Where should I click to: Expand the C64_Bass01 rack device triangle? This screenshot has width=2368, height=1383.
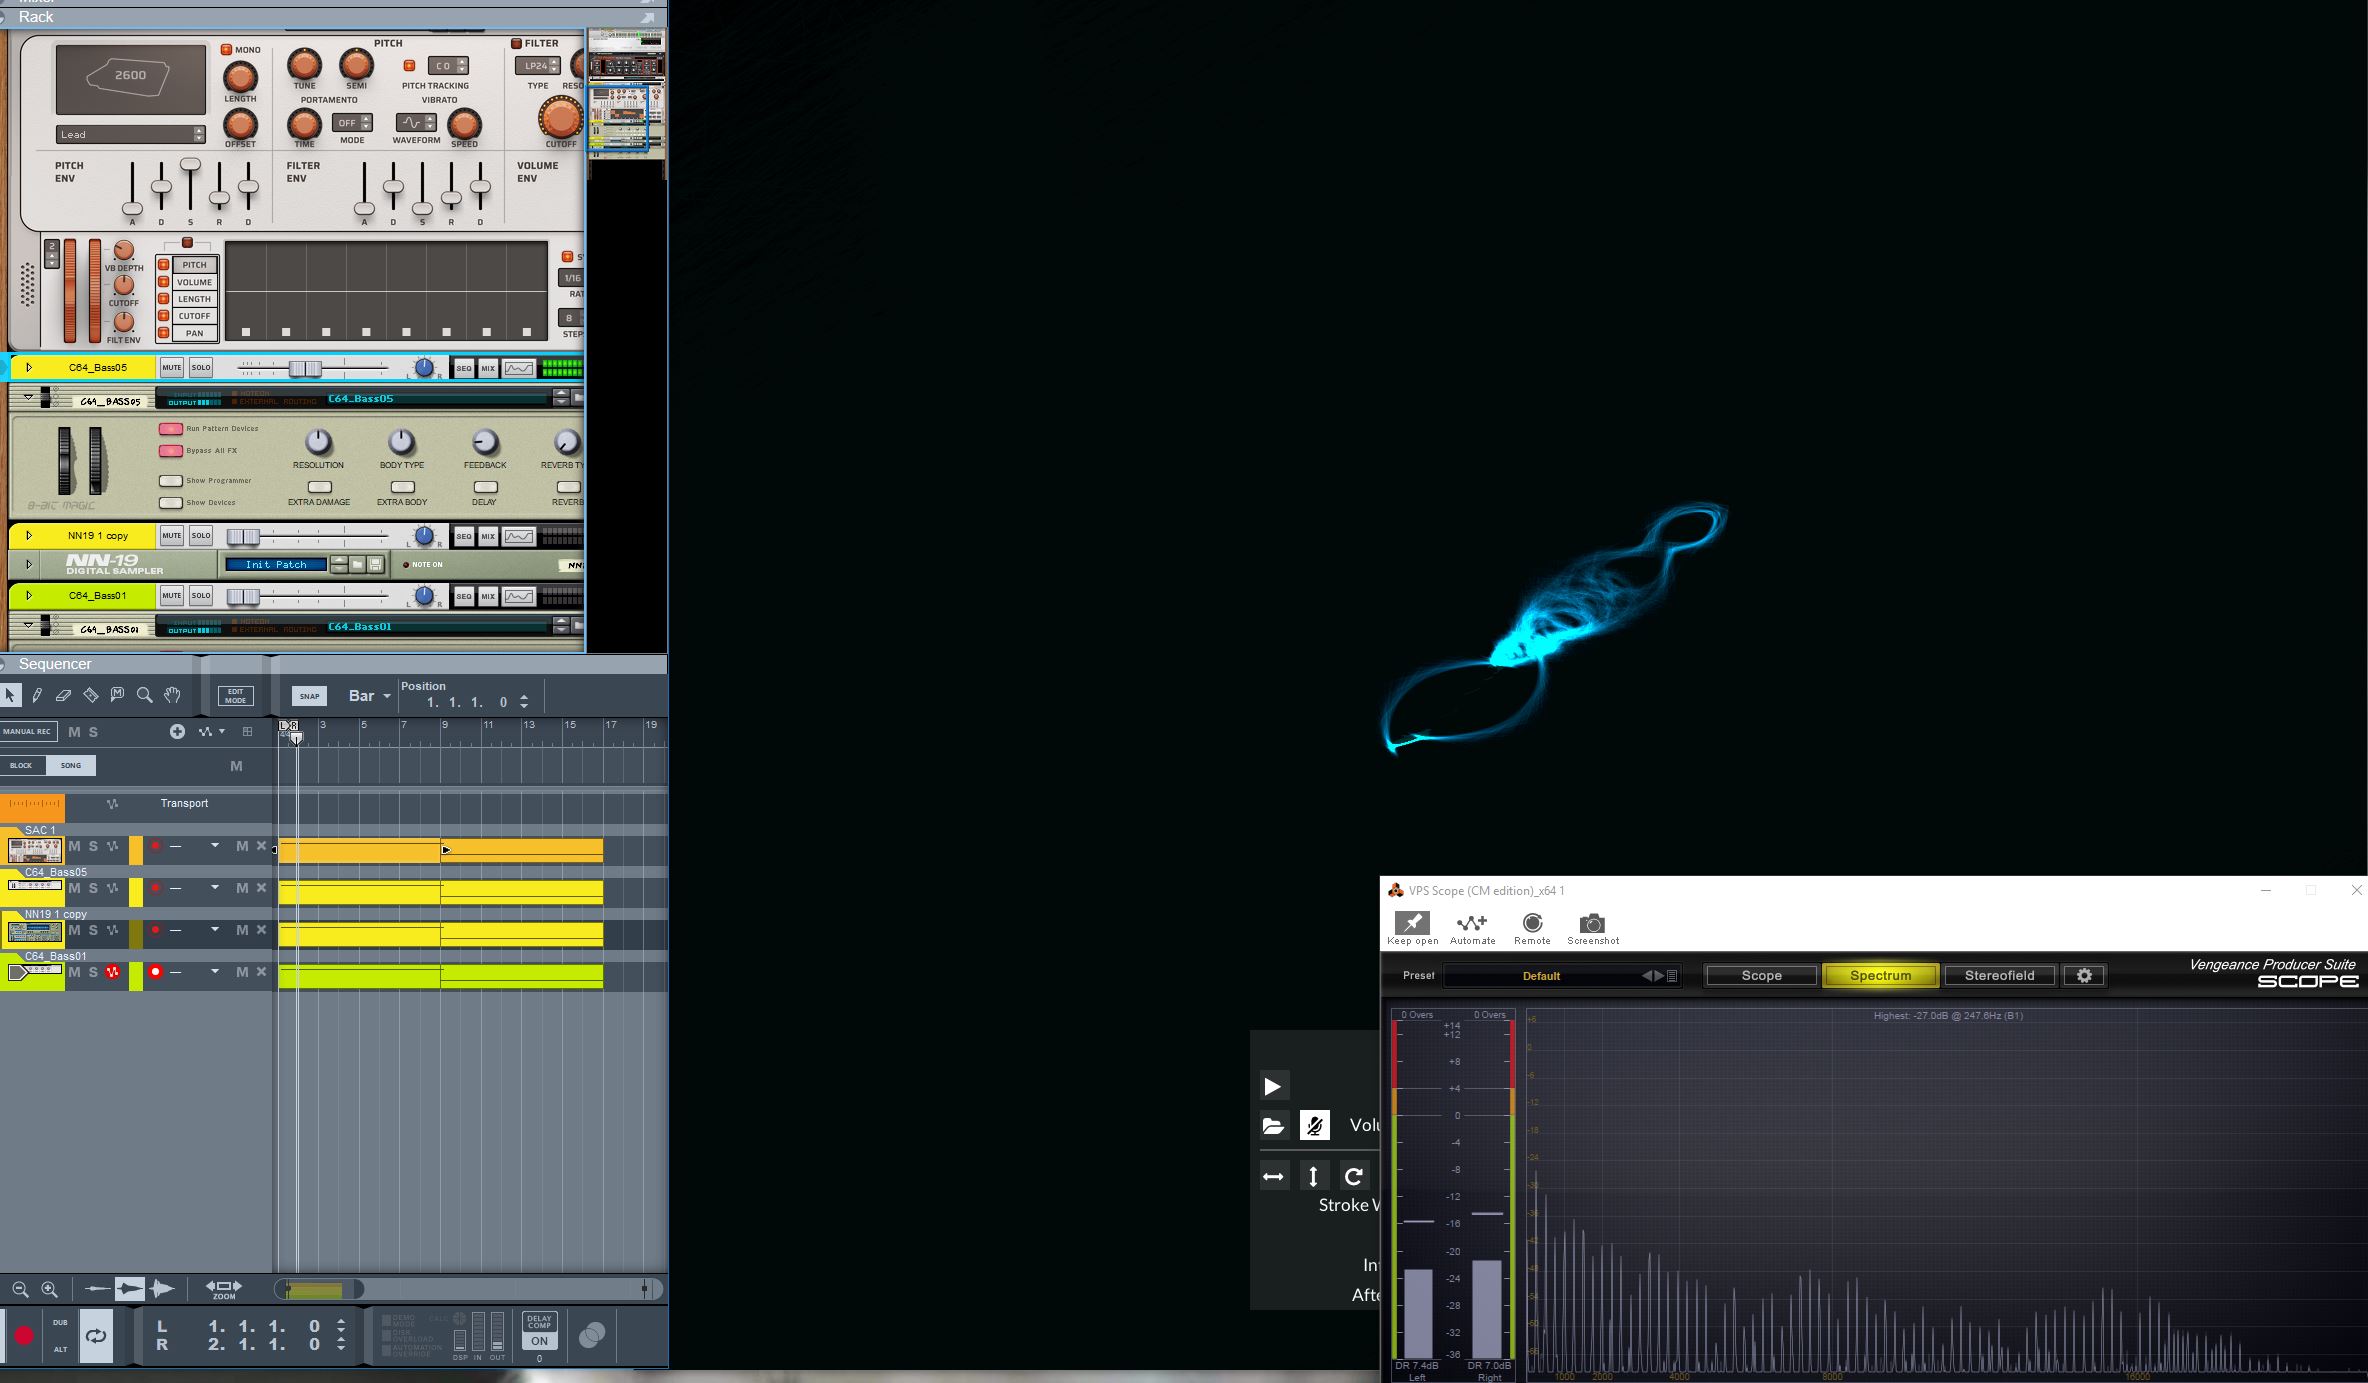(x=29, y=596)
